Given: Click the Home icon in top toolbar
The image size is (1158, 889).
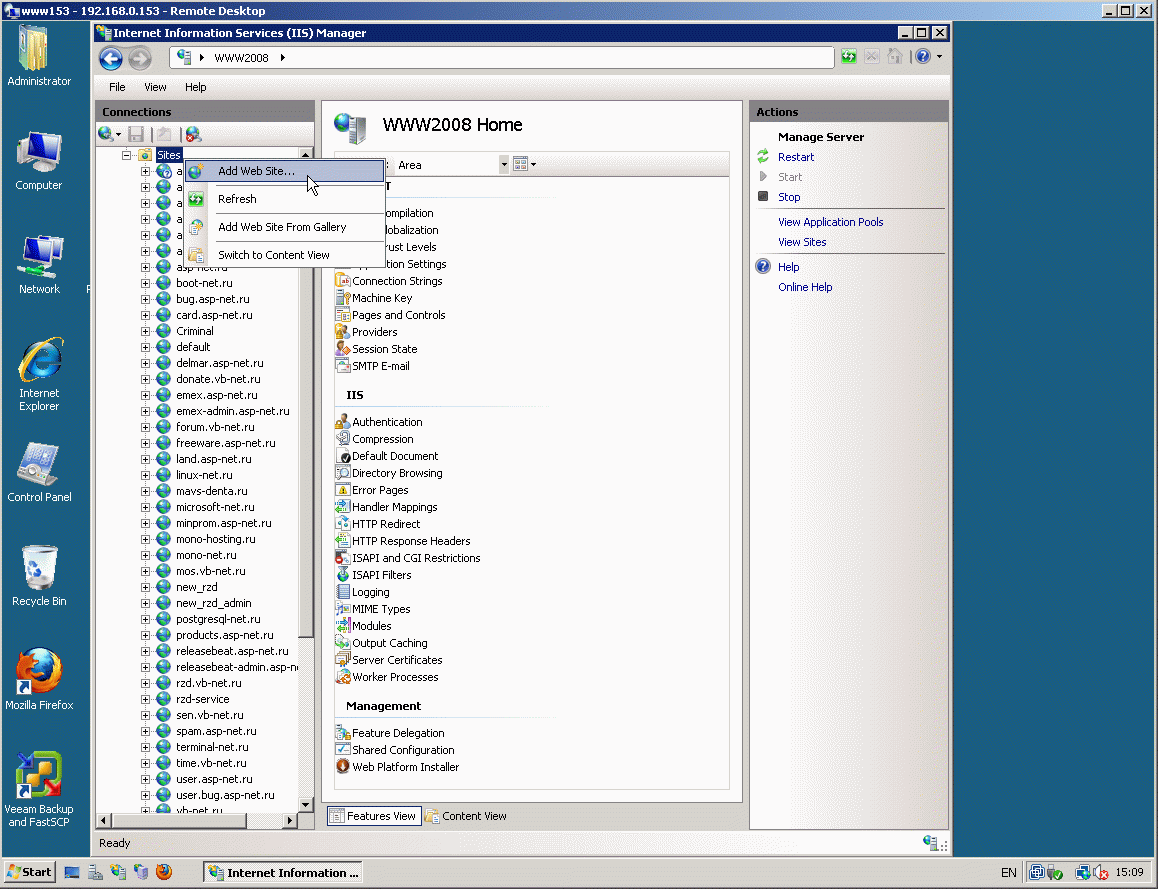Looking at the screenshot, I should pyautogui.click(x=894, y=57).
